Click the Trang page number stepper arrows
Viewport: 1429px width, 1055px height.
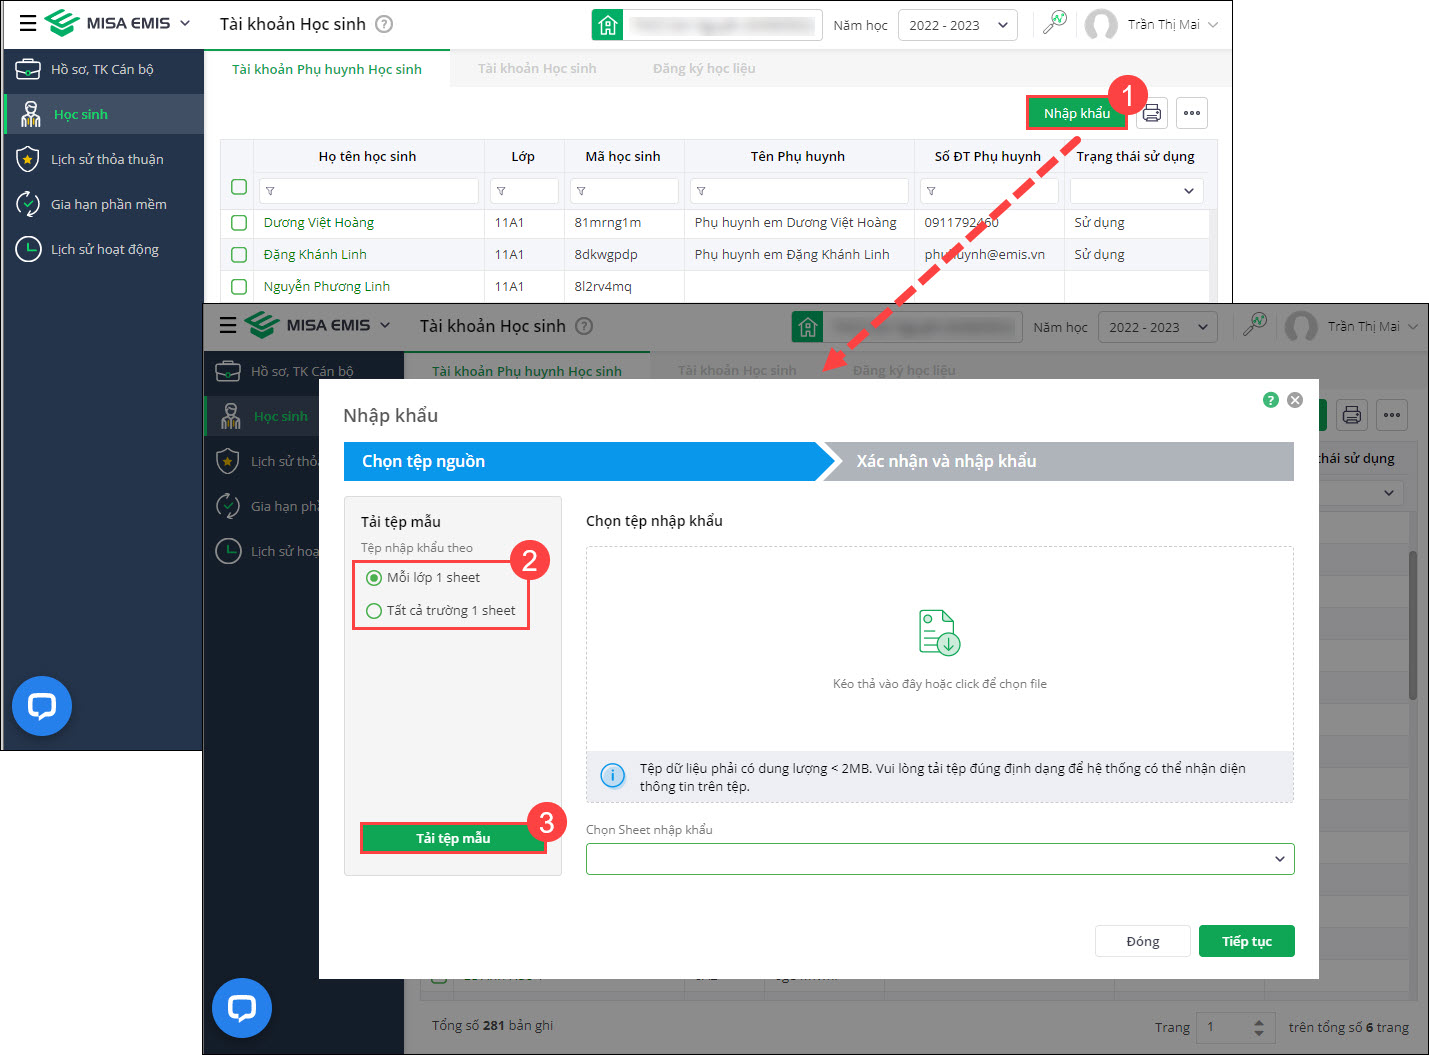click(x=1258, y=1027)
